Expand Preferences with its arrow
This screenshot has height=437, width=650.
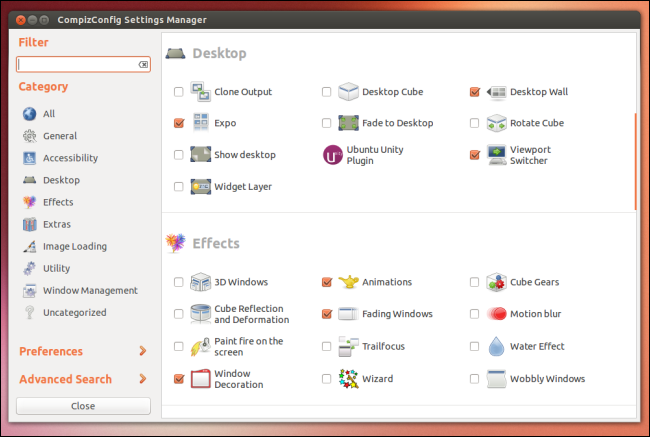pos(143,351)
